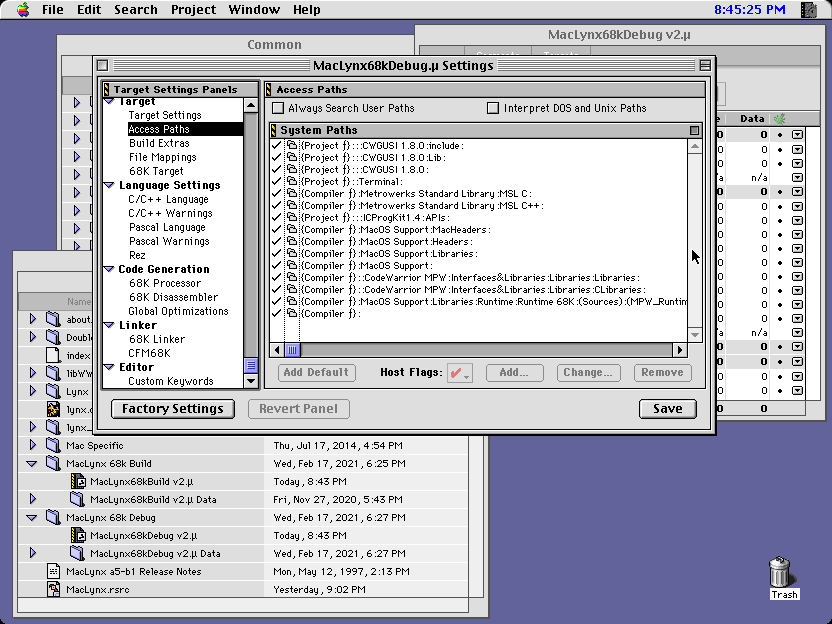Collapse the Editor group
The width and height of the screenshot is (832, 624).
[x=109, y=367]
